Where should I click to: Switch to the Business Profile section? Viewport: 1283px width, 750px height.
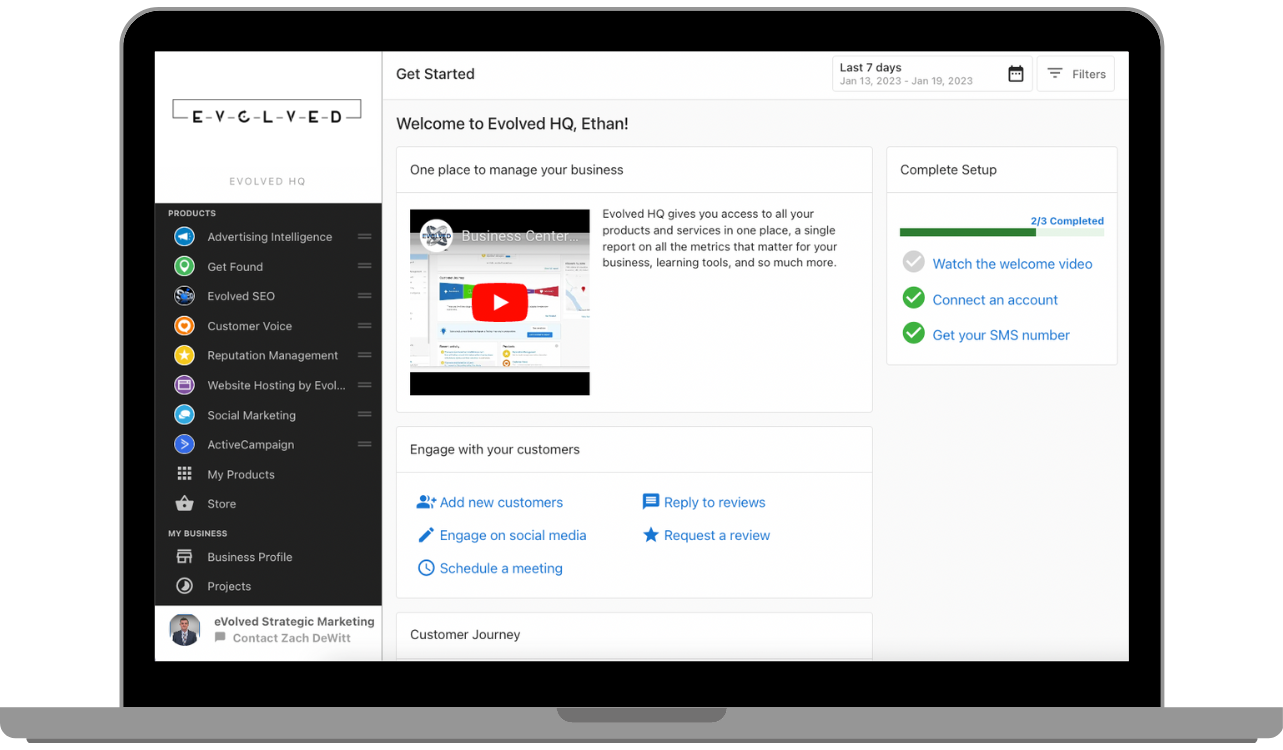(x=250, y=557)
